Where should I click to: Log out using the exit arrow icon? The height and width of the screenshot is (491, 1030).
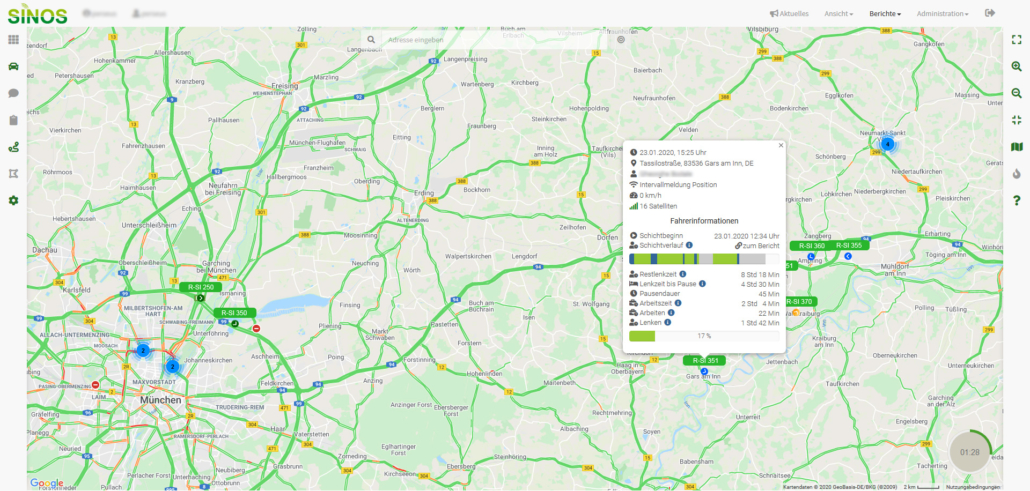pos(990,13)
